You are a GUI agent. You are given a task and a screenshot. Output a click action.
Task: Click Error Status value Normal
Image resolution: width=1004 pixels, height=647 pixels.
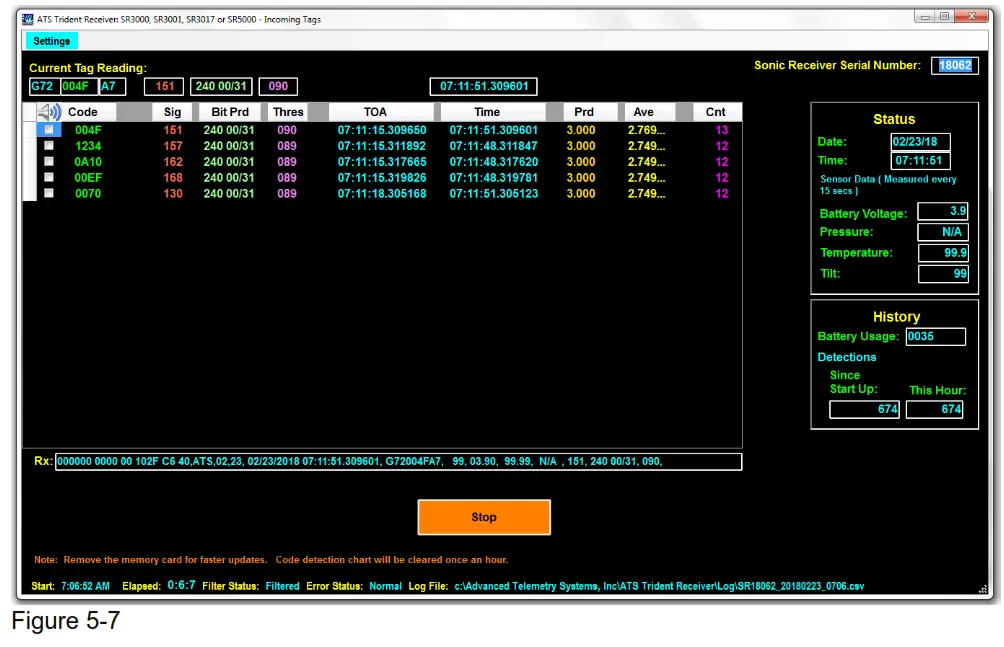click(x=385, y=586)
